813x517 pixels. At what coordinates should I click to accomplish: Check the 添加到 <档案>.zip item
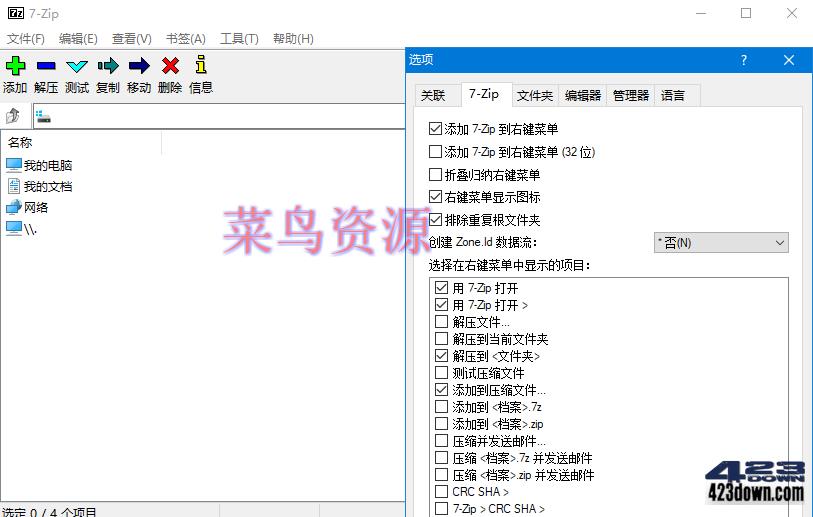(441, 424)
